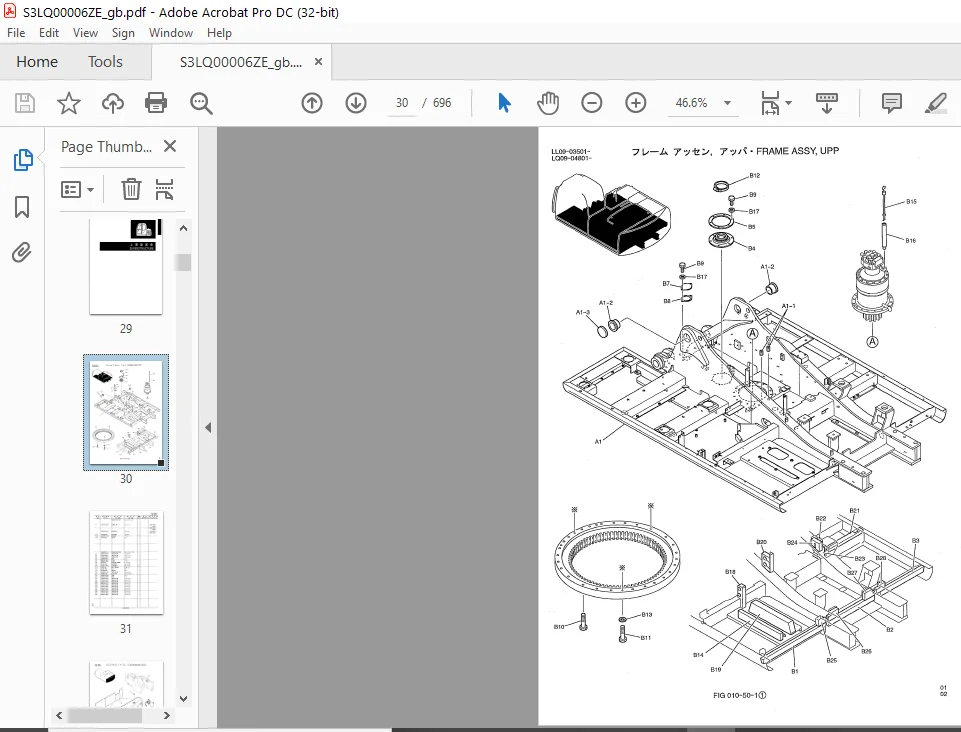
Task: Click thumbnails scroll down arrow
Action: coord(183,698)
